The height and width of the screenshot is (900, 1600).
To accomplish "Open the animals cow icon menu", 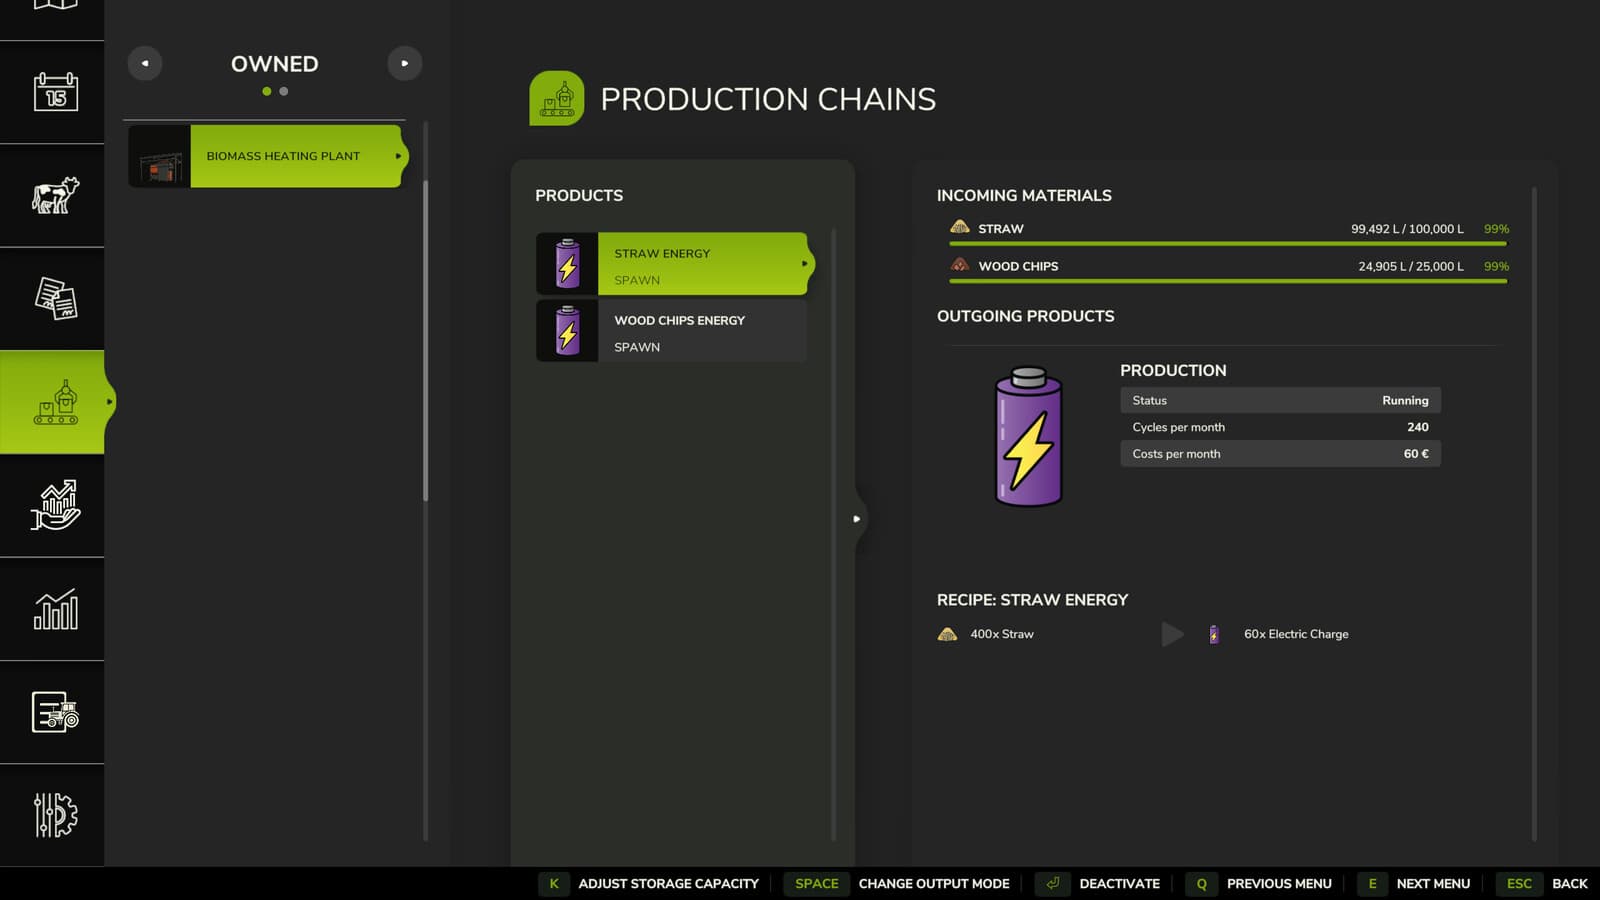I will click(55, 195).
